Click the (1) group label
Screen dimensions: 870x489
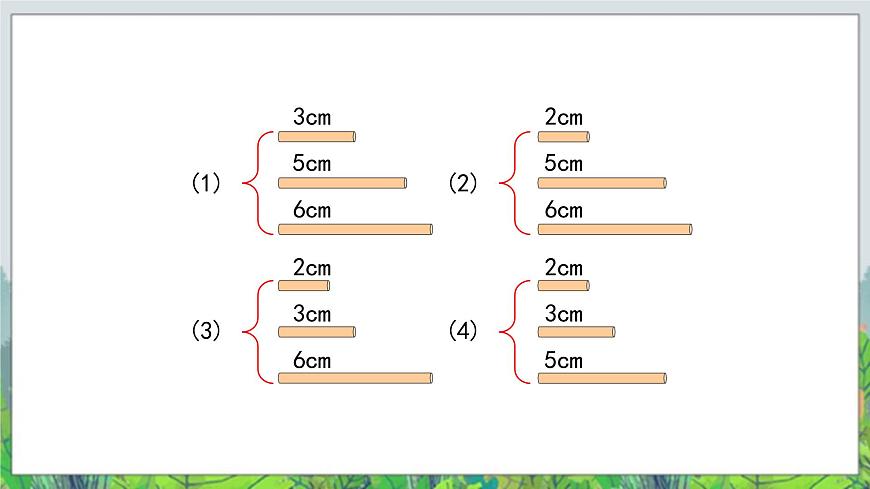pyautogui.click(x=206, y=183)
